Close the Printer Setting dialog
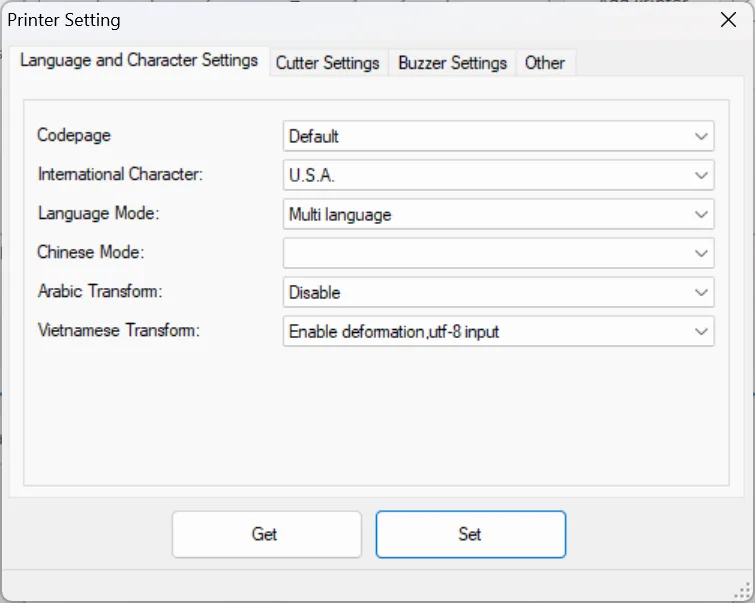 [730, 19]
